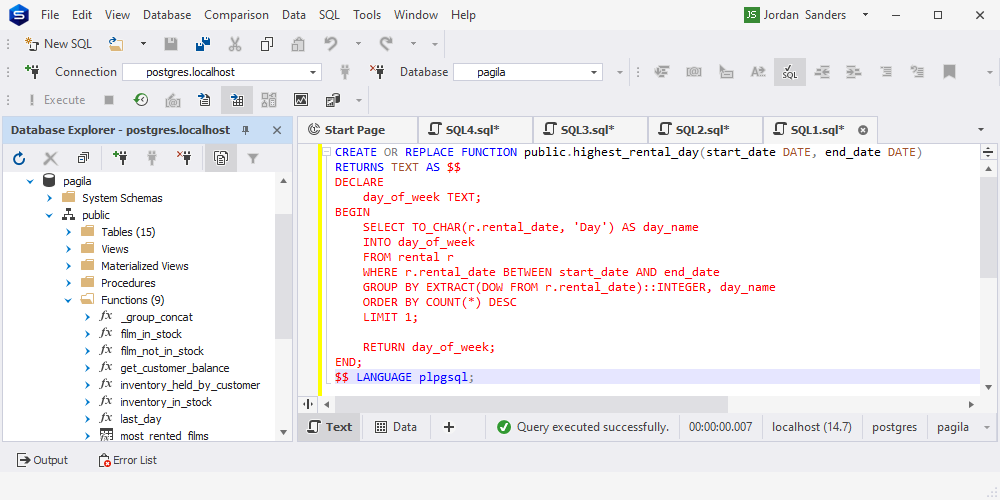Open file using folder icon
This screenshot has width=1000, height=500.
click(x=115, y=43)
